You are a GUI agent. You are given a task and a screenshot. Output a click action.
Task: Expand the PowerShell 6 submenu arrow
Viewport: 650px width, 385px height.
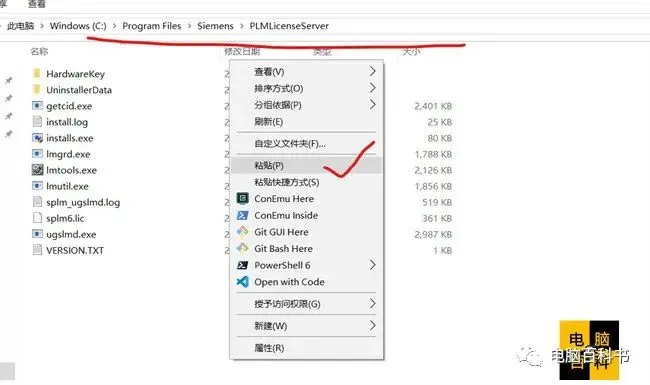(372, 265)
